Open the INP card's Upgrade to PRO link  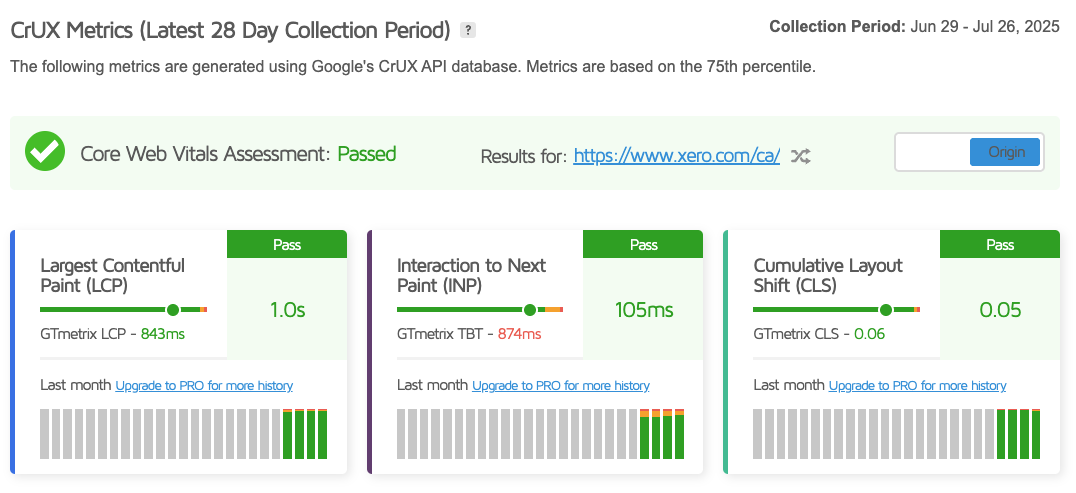(x=561, y=386)
